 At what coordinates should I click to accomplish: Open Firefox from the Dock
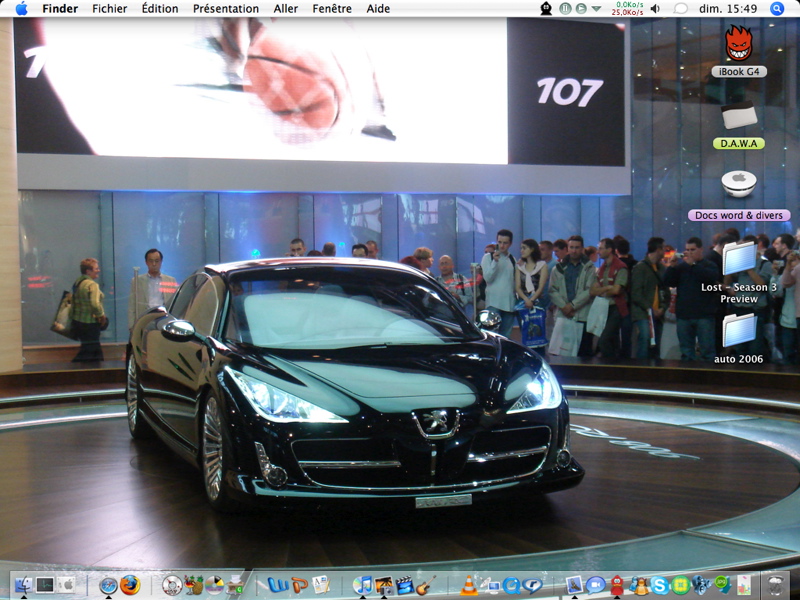[130, 585]
